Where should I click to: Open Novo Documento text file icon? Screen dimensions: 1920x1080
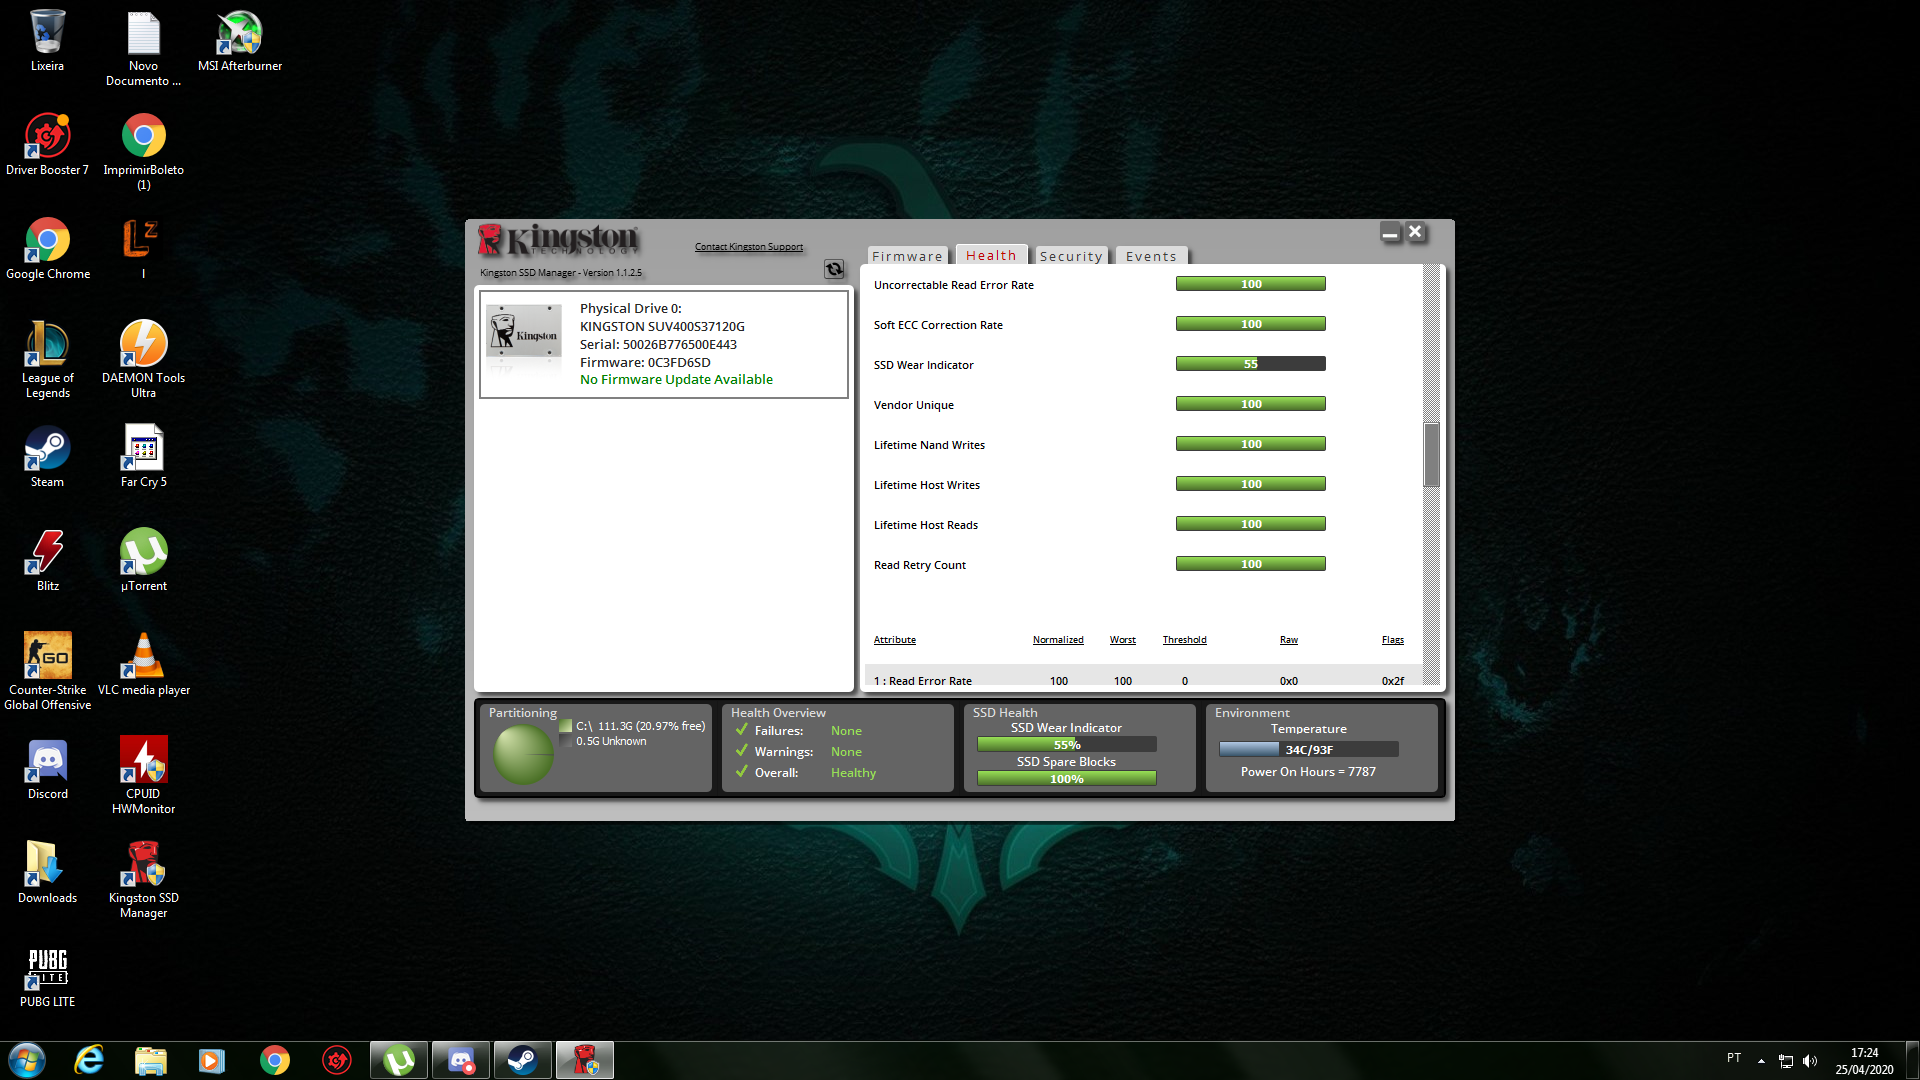pos(143,49)
